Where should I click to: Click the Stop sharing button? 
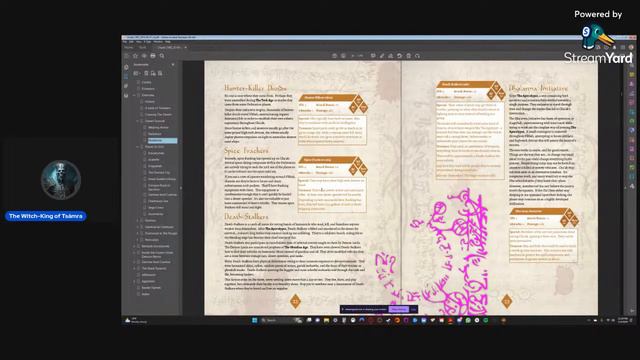399,309
